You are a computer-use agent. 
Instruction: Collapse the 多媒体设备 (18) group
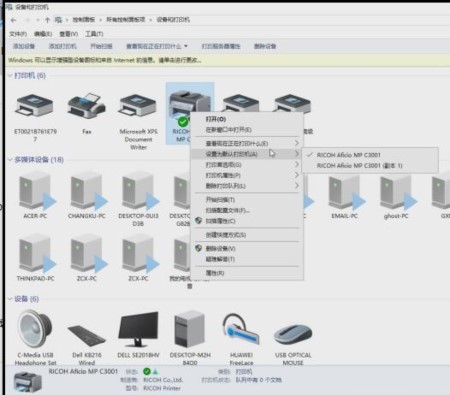tap(10, 160)
